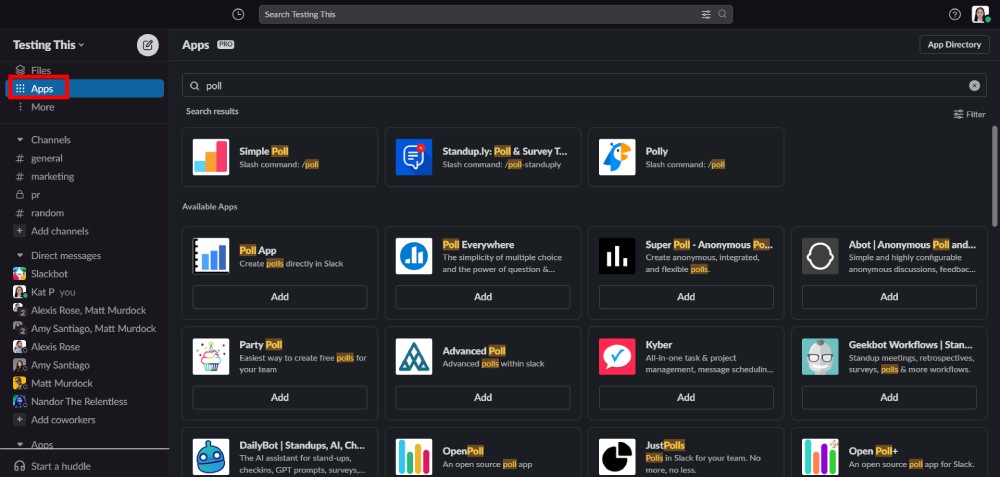
Task: Collapse the Direct messages section
Action: 20,256
